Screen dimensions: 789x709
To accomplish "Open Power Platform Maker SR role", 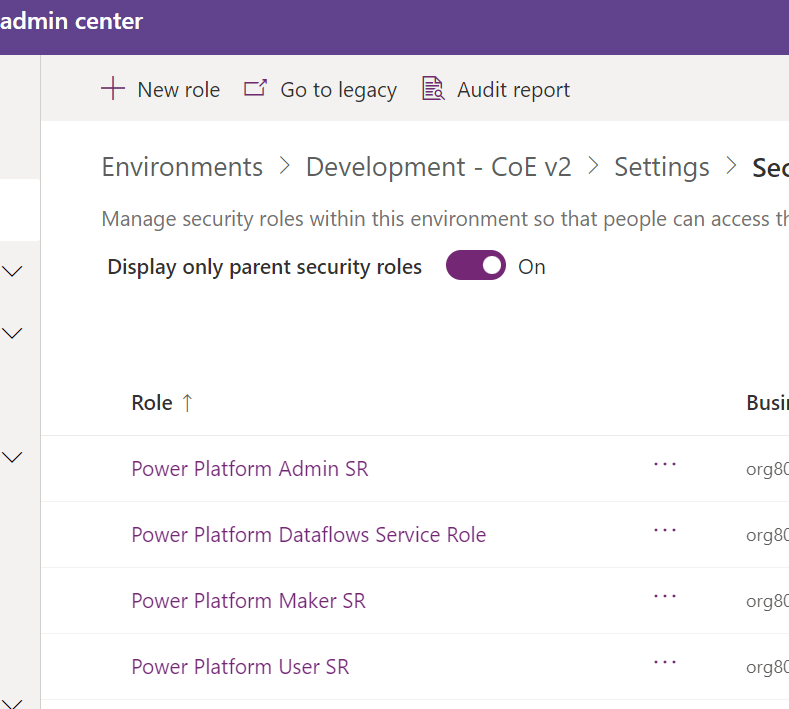I will click(x=248, y=601).
